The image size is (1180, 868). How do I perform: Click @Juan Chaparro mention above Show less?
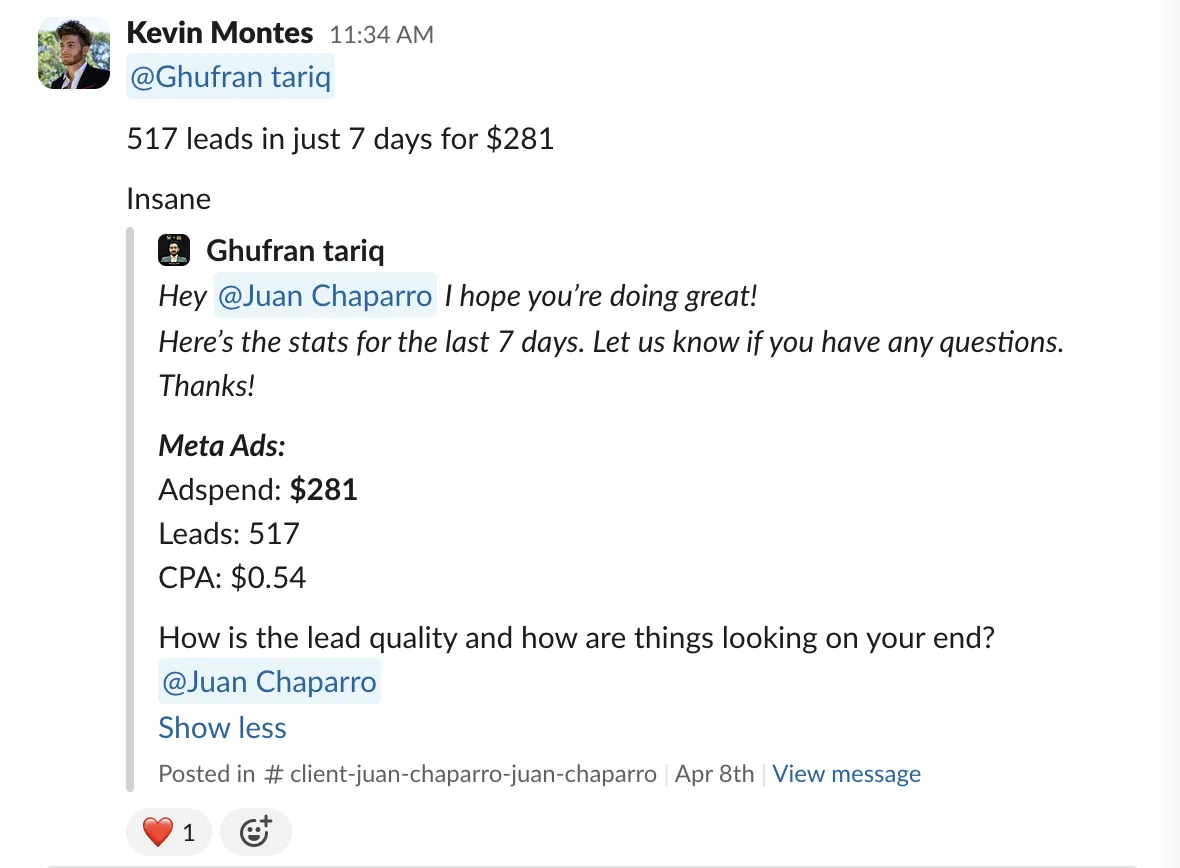tap(269, 681)
